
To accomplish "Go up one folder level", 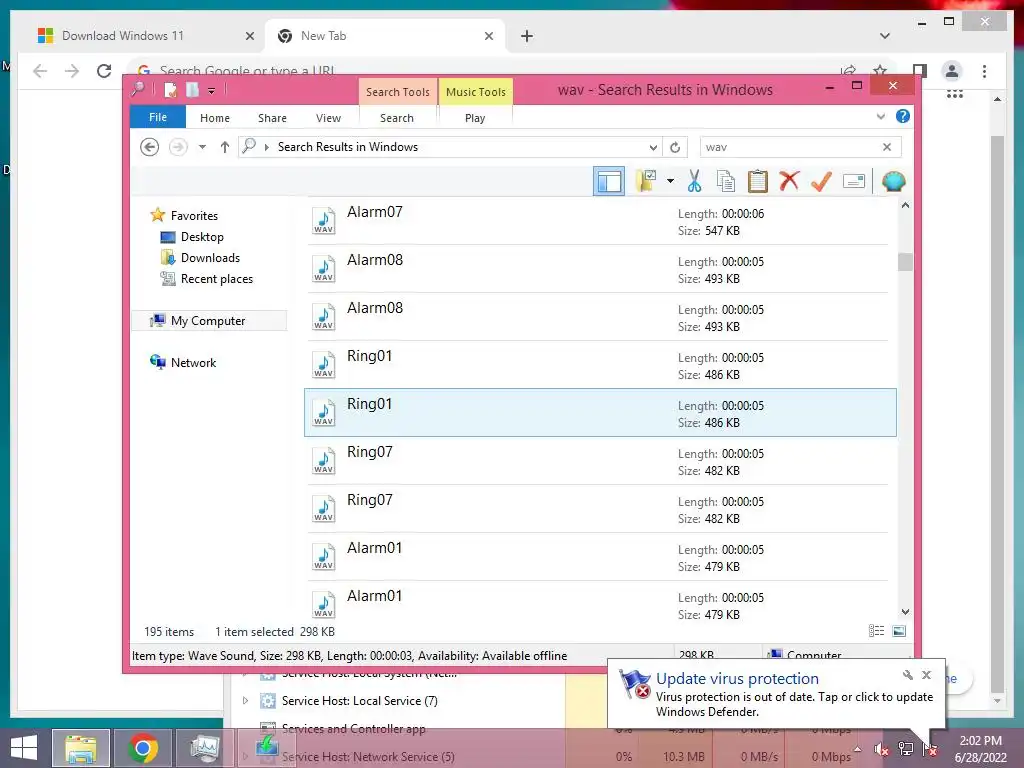I will click(x=225, y=147).
